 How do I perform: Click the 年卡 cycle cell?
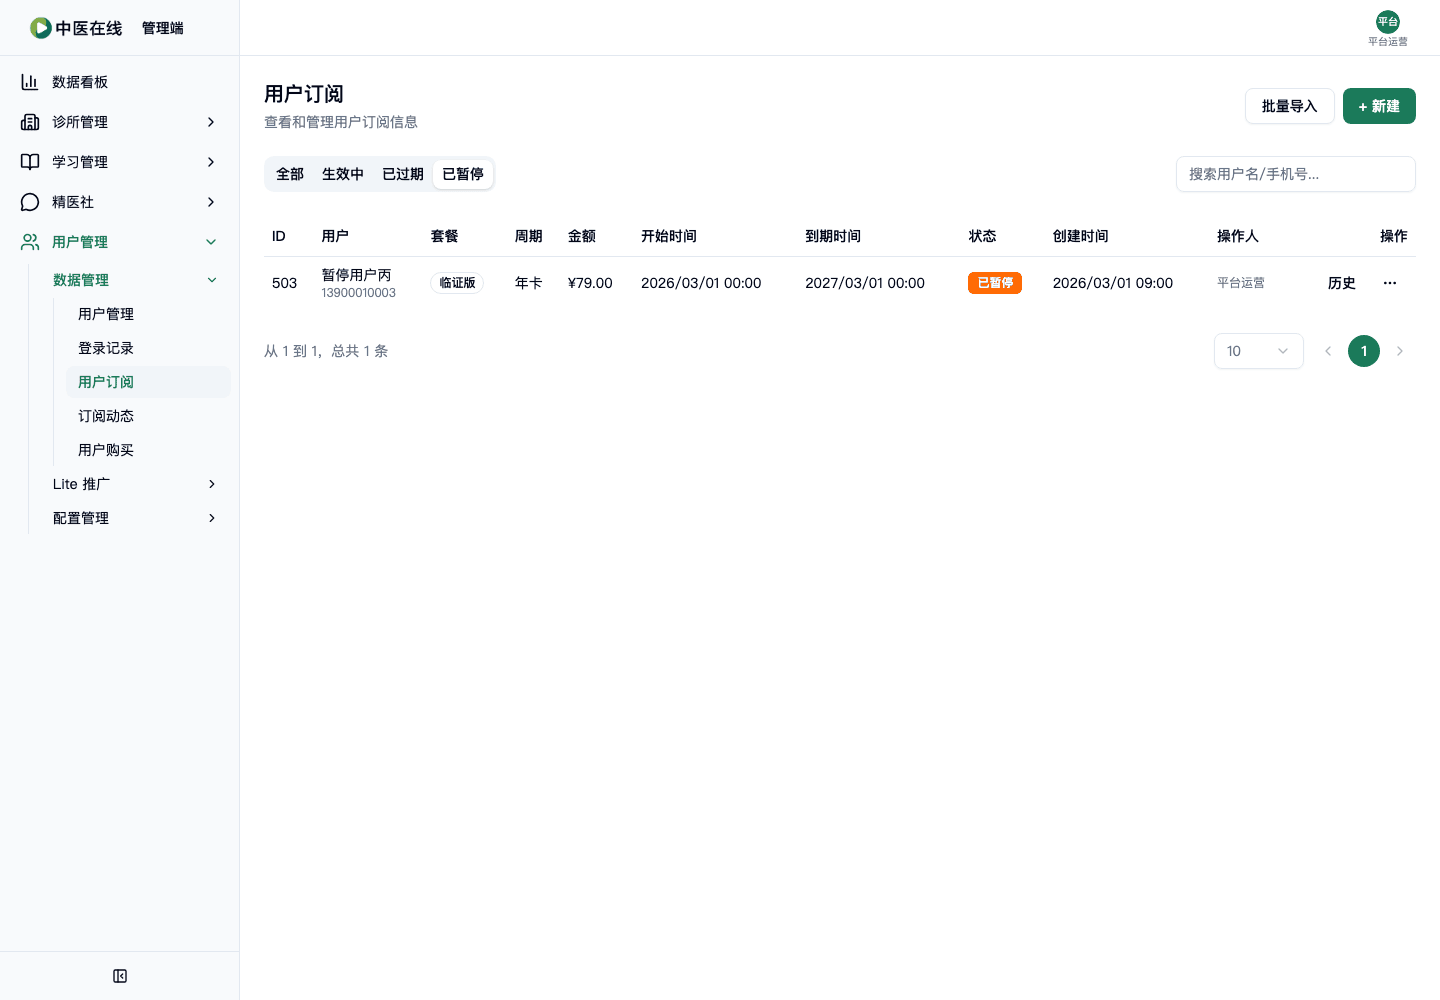click(529, 283)
